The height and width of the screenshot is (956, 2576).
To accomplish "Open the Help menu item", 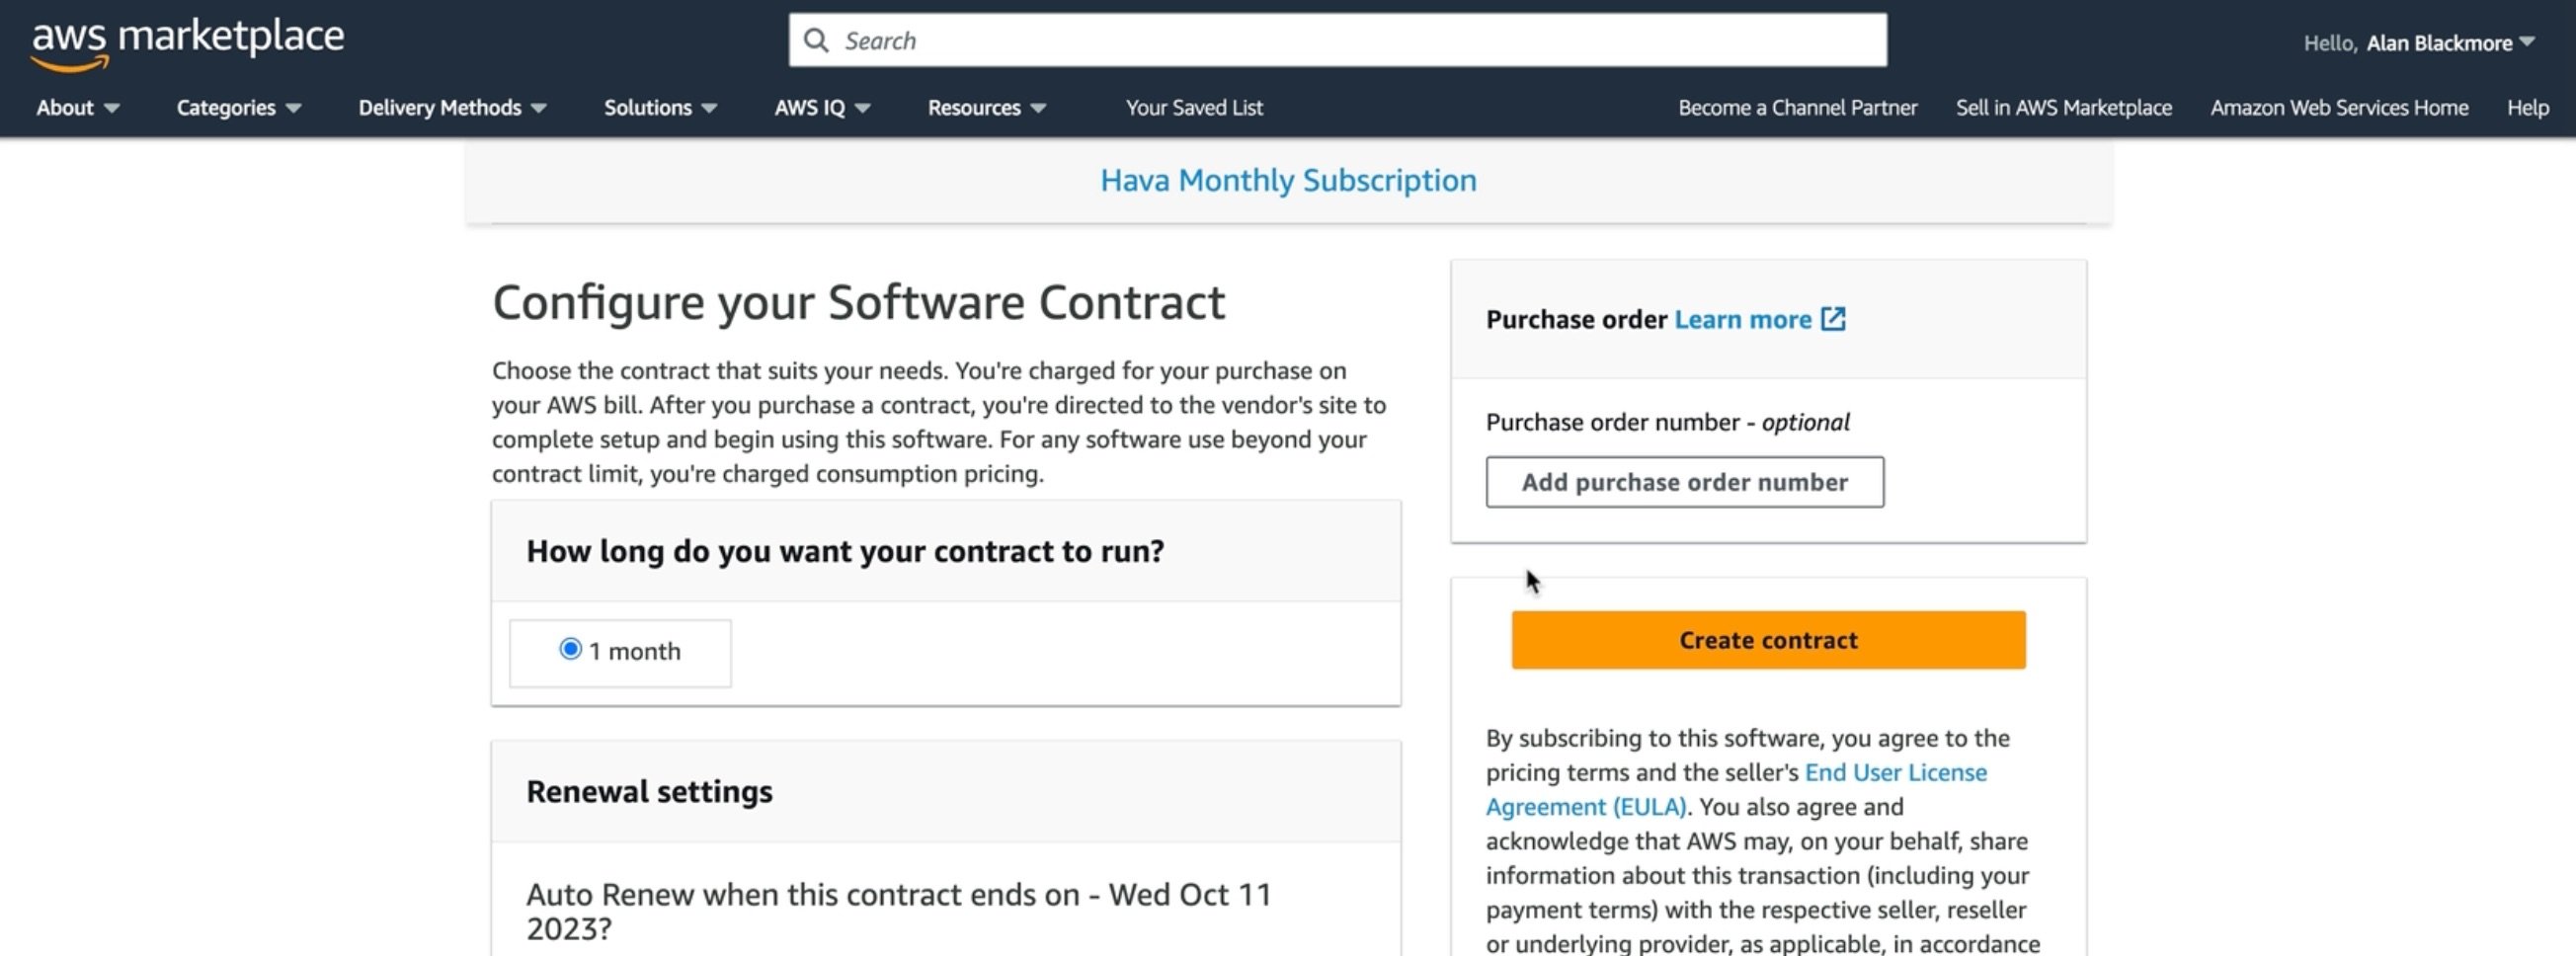I will click(2527, 108).
